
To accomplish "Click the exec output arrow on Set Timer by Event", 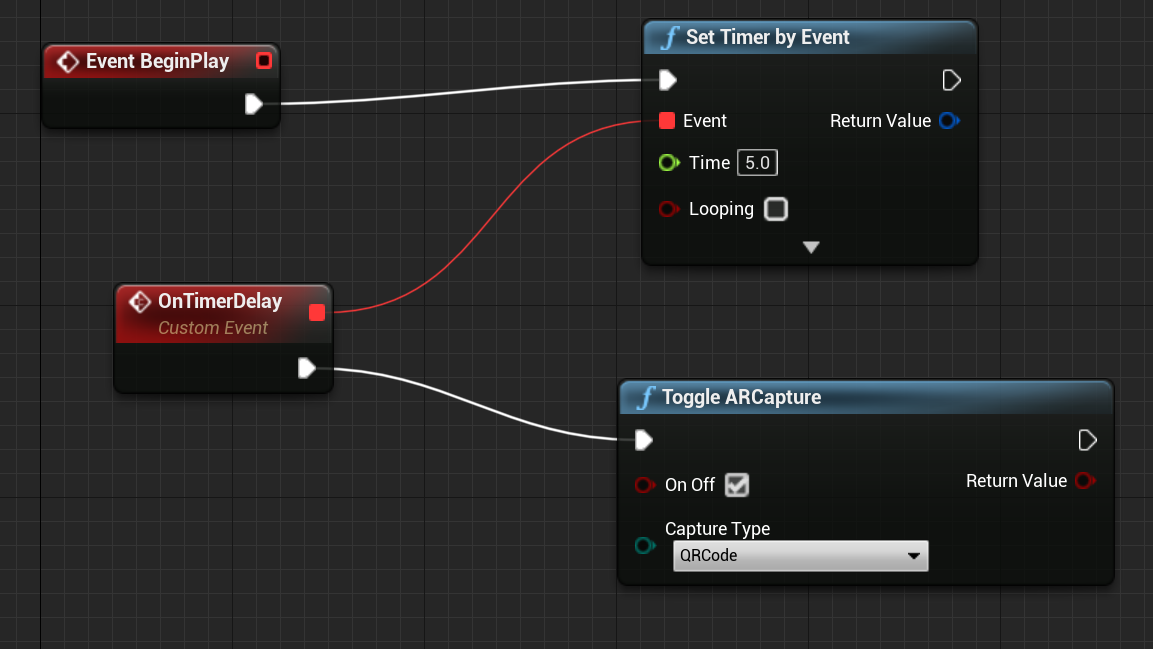I will click(x=951, y=79).
